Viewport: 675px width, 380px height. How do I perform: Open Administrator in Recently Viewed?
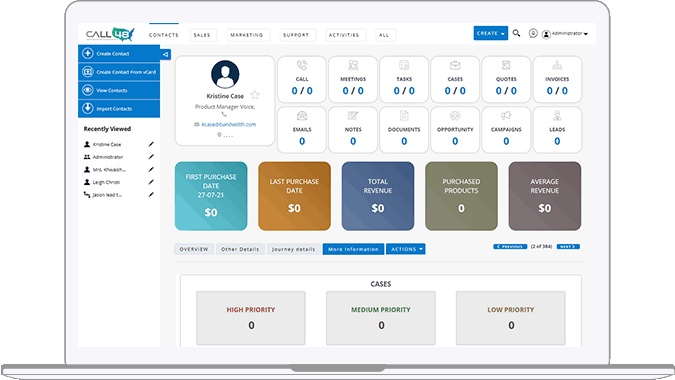(108, 157)
